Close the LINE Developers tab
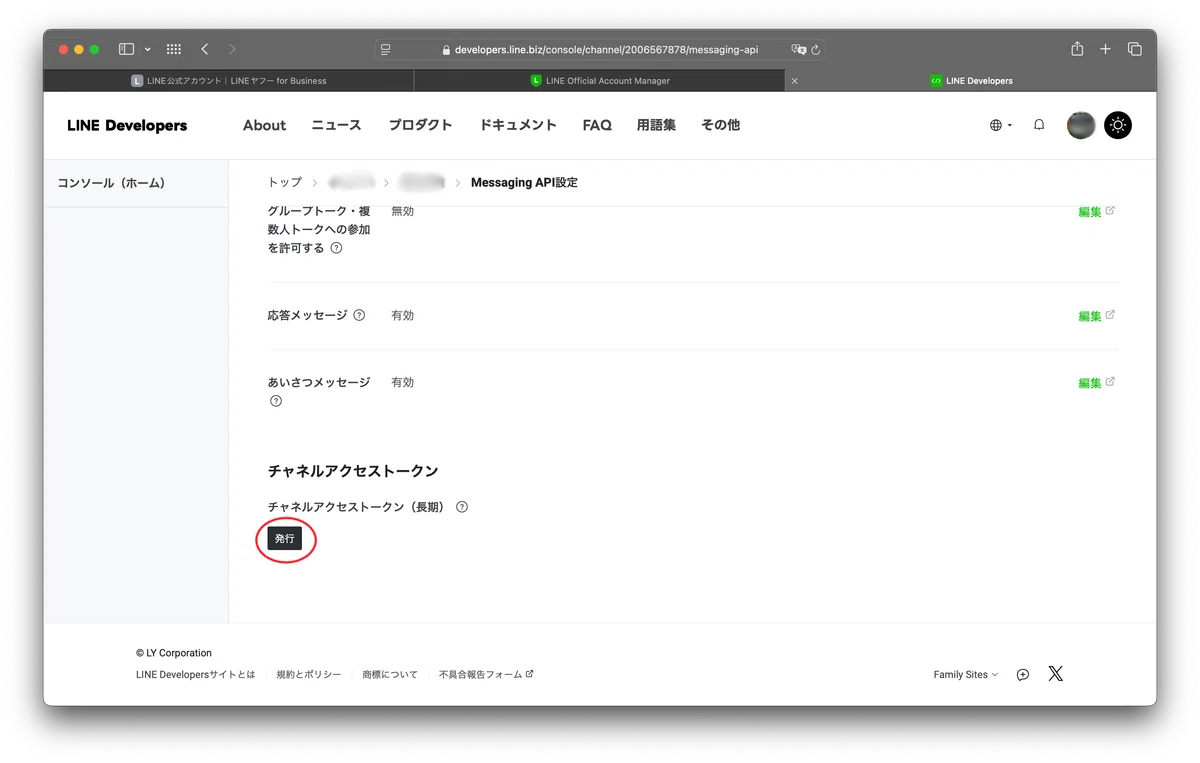1200x763 pixels. [795, 81]
